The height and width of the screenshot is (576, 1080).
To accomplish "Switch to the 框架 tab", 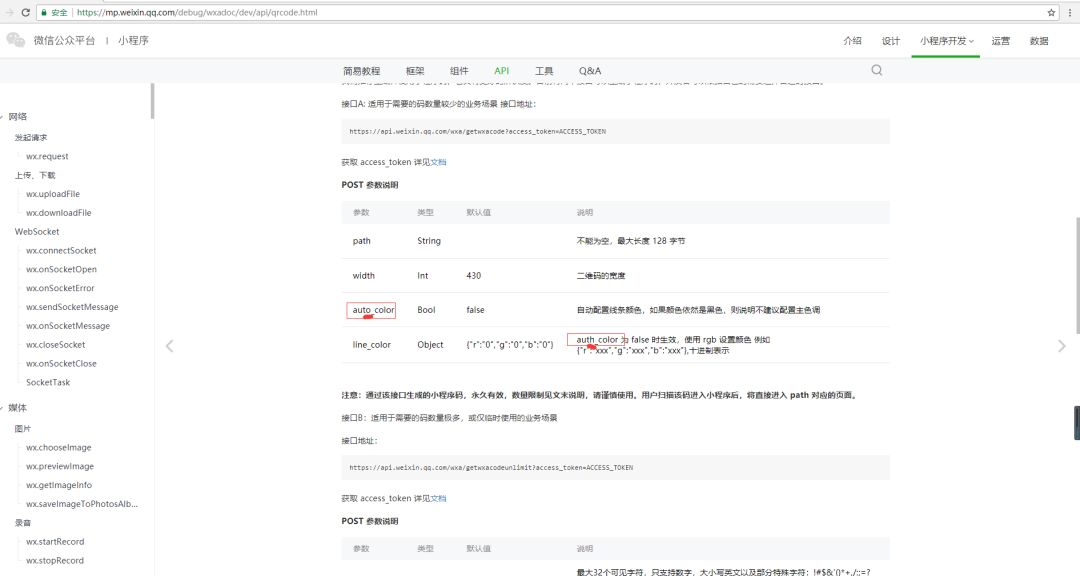I will (x=415, y=71).
